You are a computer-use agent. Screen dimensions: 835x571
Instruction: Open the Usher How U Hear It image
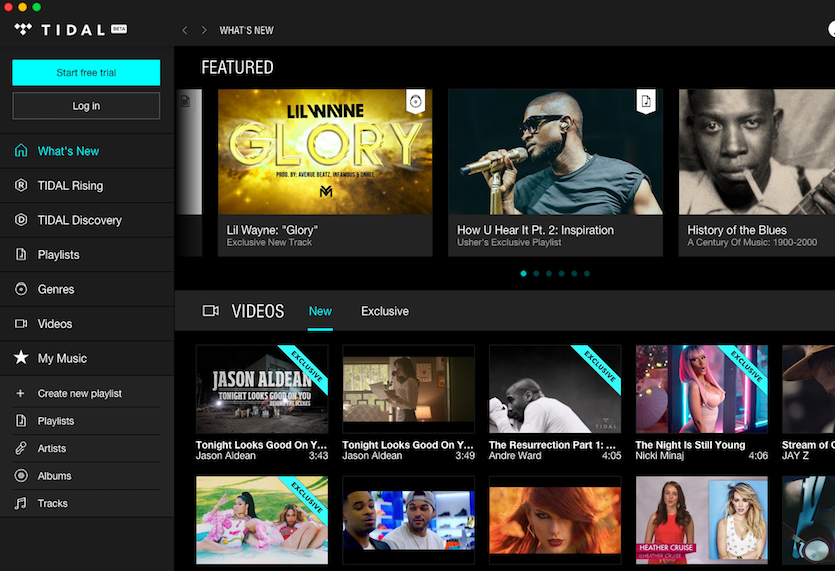[555, 152]
